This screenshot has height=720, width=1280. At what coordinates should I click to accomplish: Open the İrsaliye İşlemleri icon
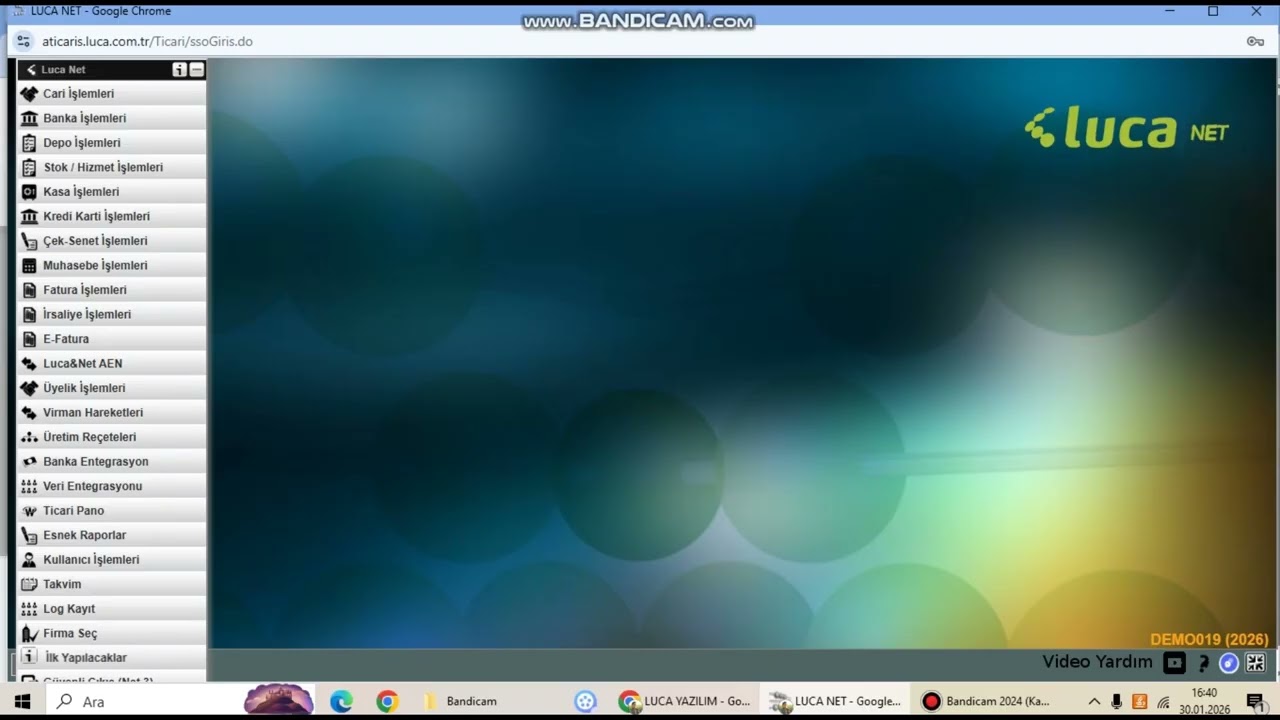tap(29, 314)
